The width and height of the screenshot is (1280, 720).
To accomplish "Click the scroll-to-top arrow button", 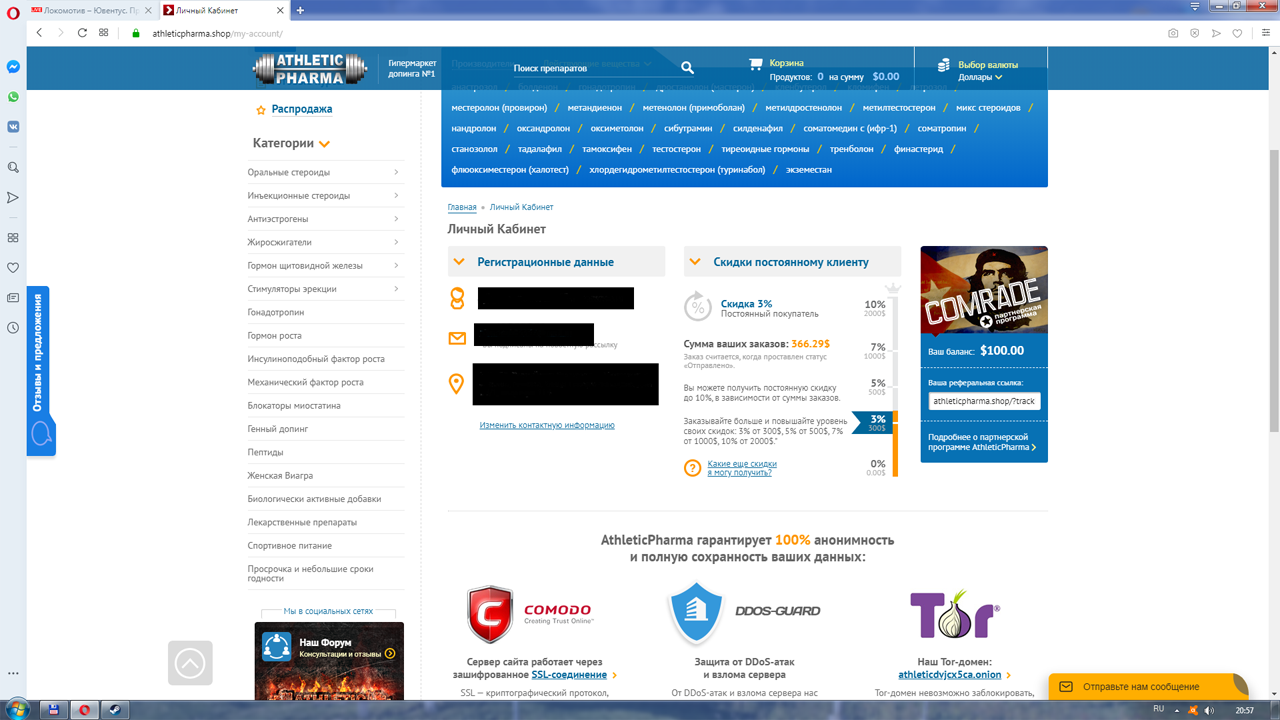I will pos(190,663).
